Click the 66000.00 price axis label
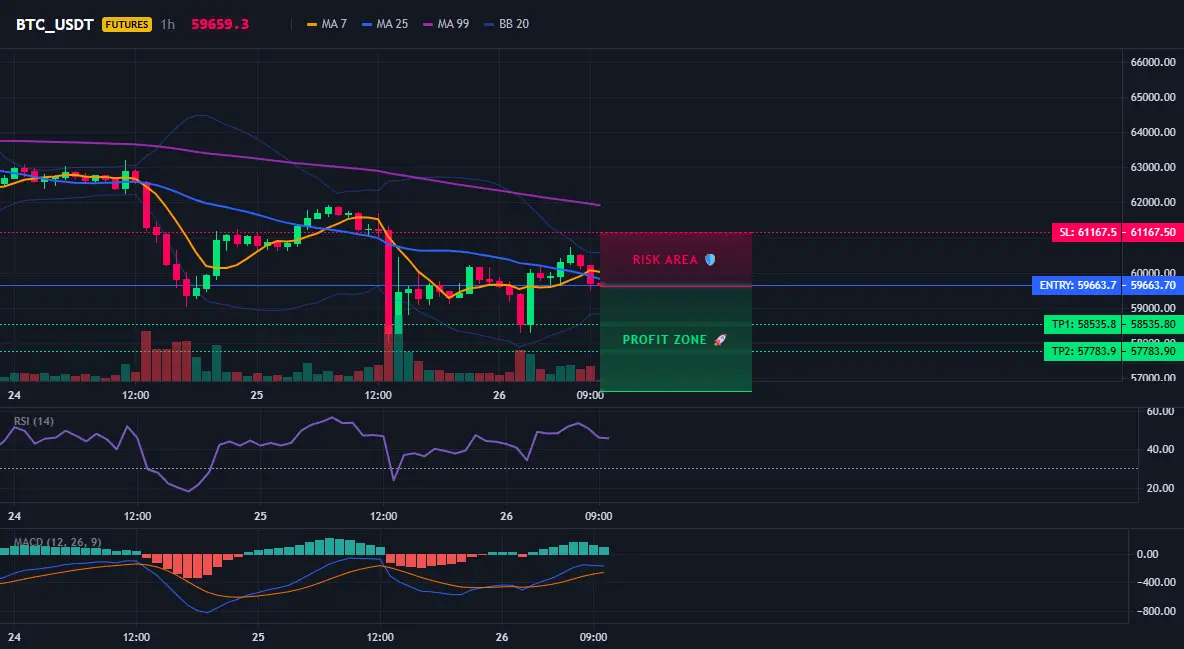Viewport: 1184px width, 649px height. pyautogui.click(x=1153, y=62)
